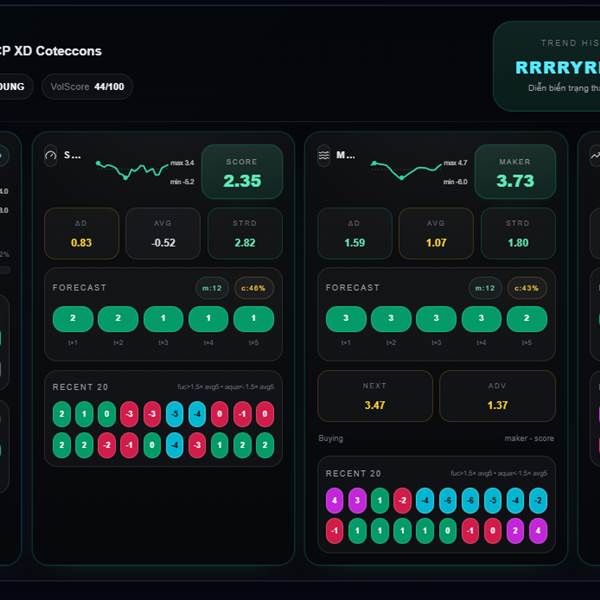Click the AVG -0.52 tile
600x600 pixels.
[163, 233]
